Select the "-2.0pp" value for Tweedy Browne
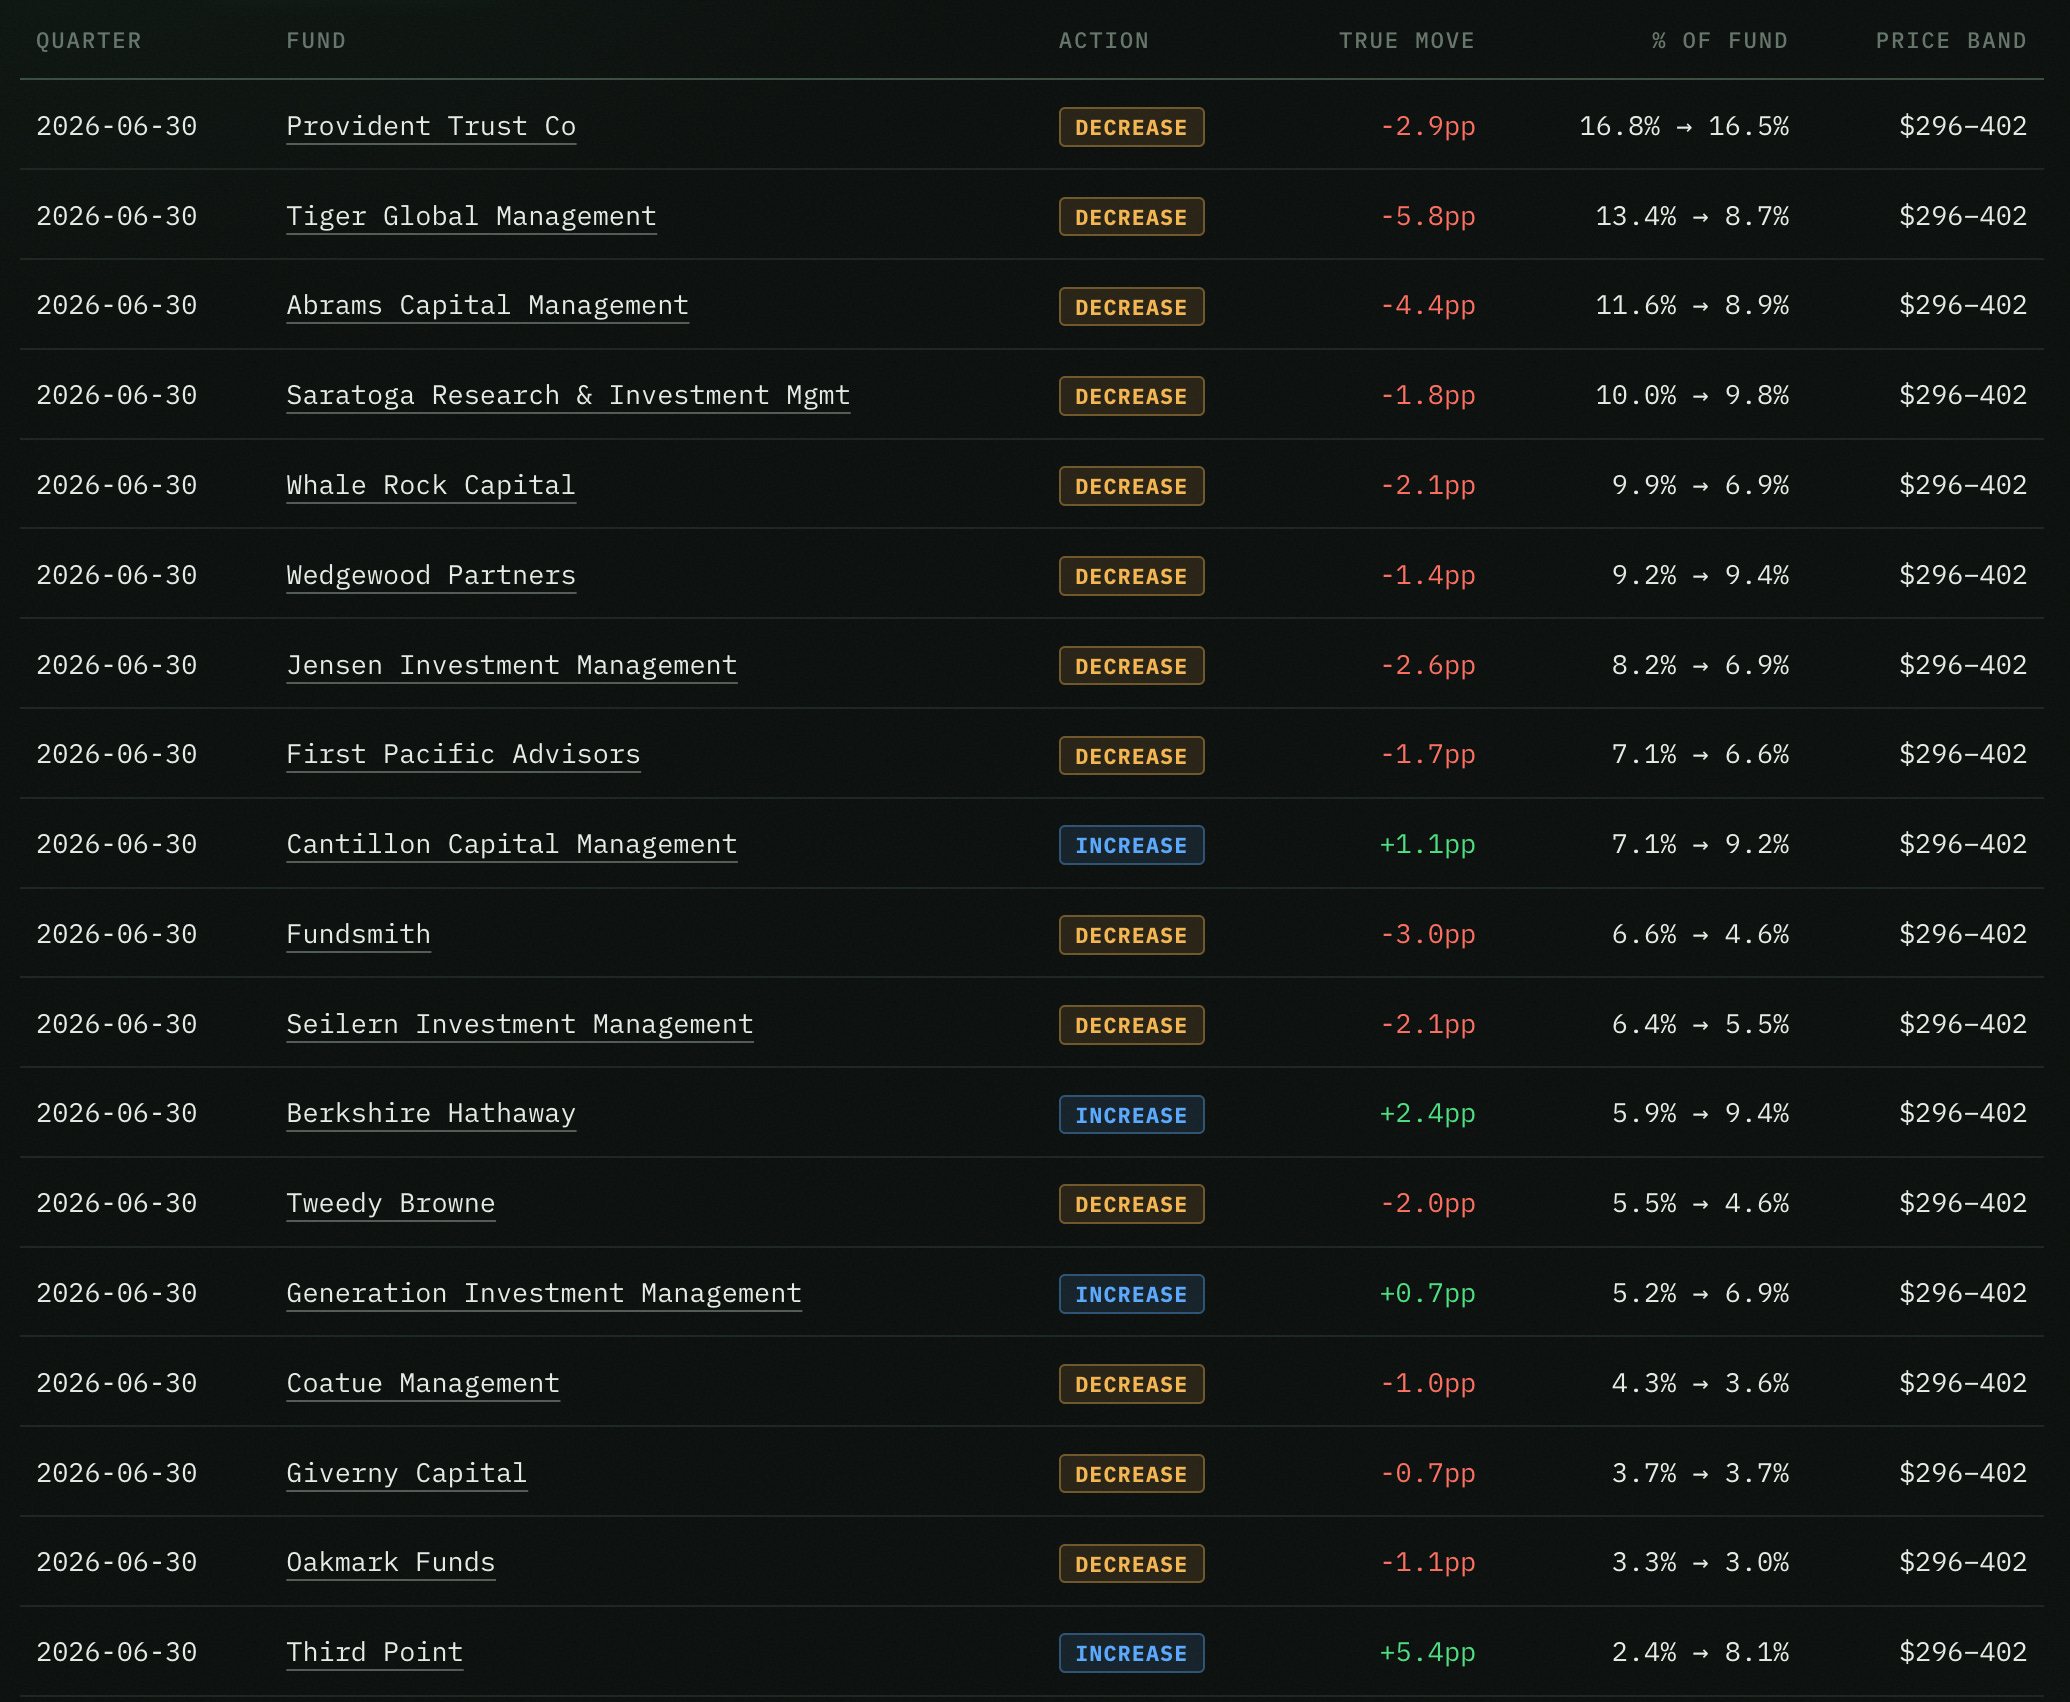The width and height of the screenshot is (2070, 1702). 1428,1204
